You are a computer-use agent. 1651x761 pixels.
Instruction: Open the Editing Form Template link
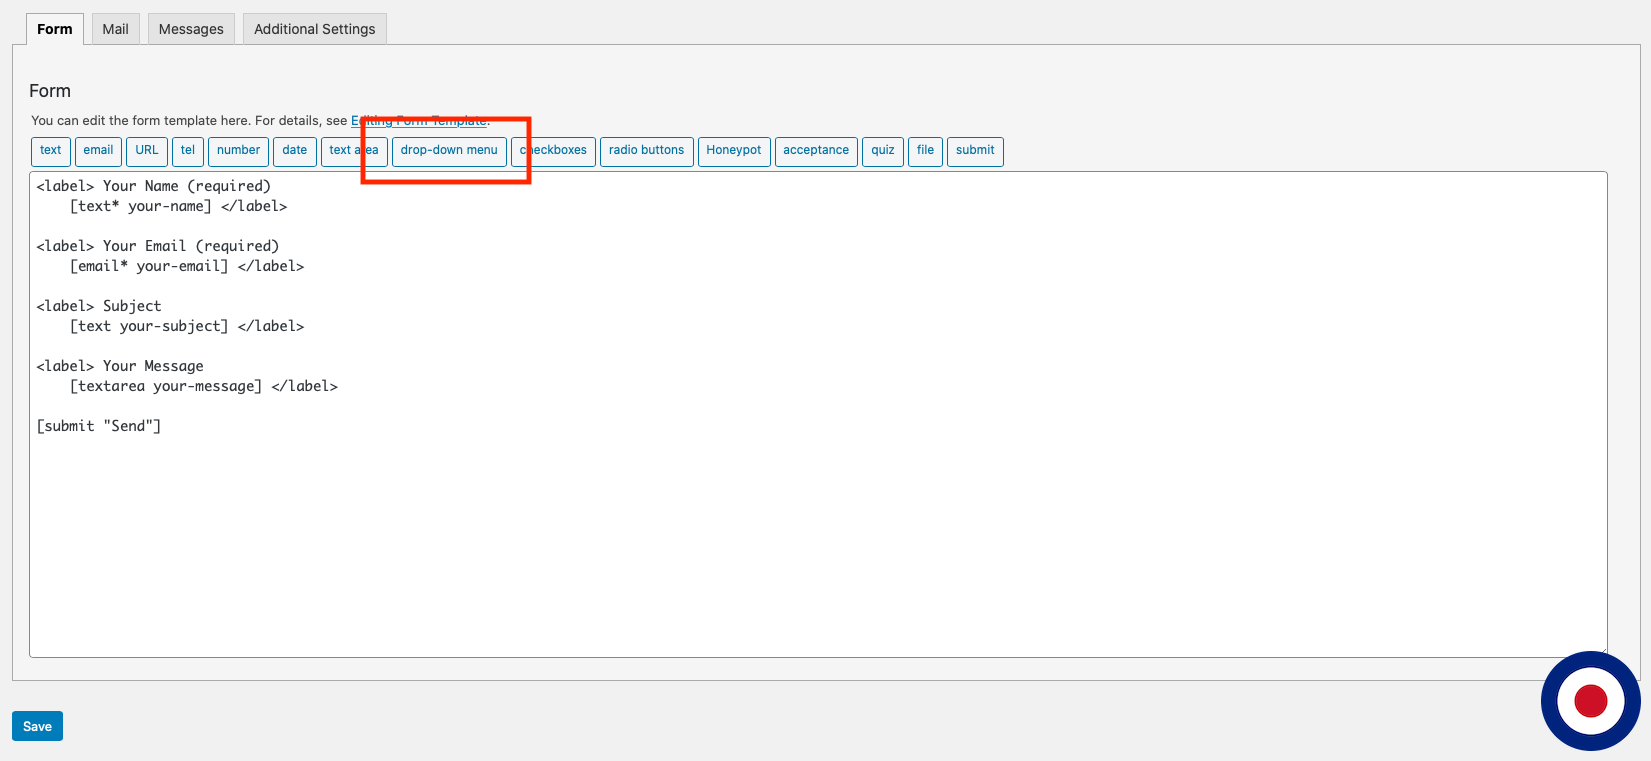pyautogui.click(x=420, y=121)
